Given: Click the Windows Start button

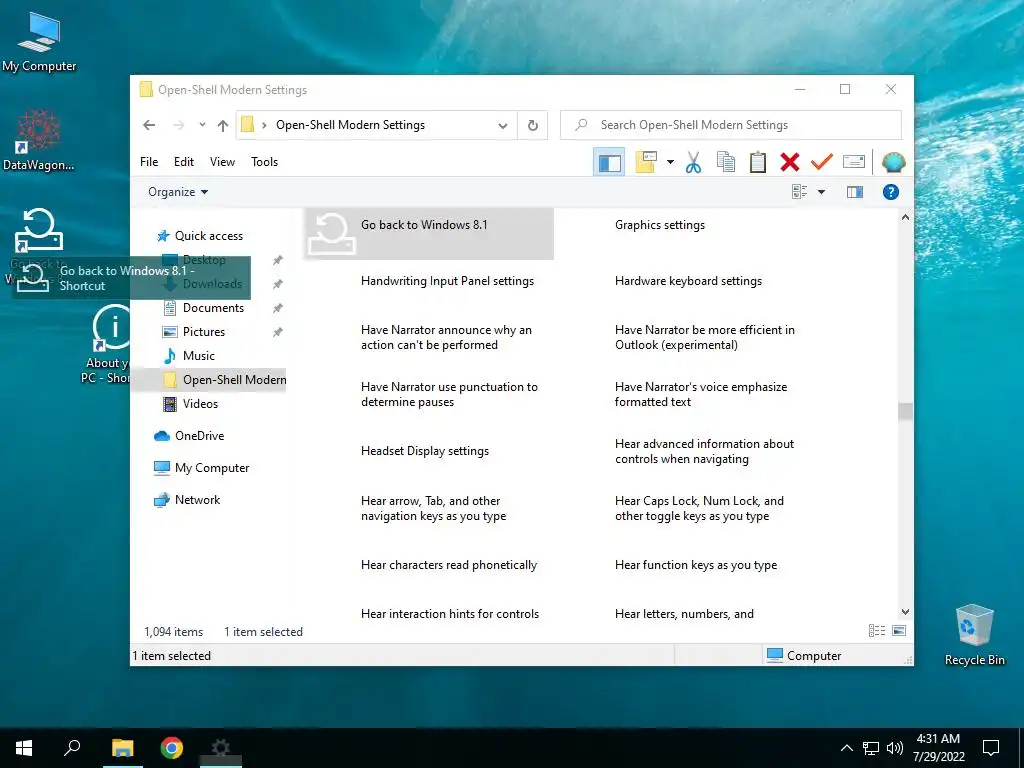Looking at the screenshot, I should (24, 748).
